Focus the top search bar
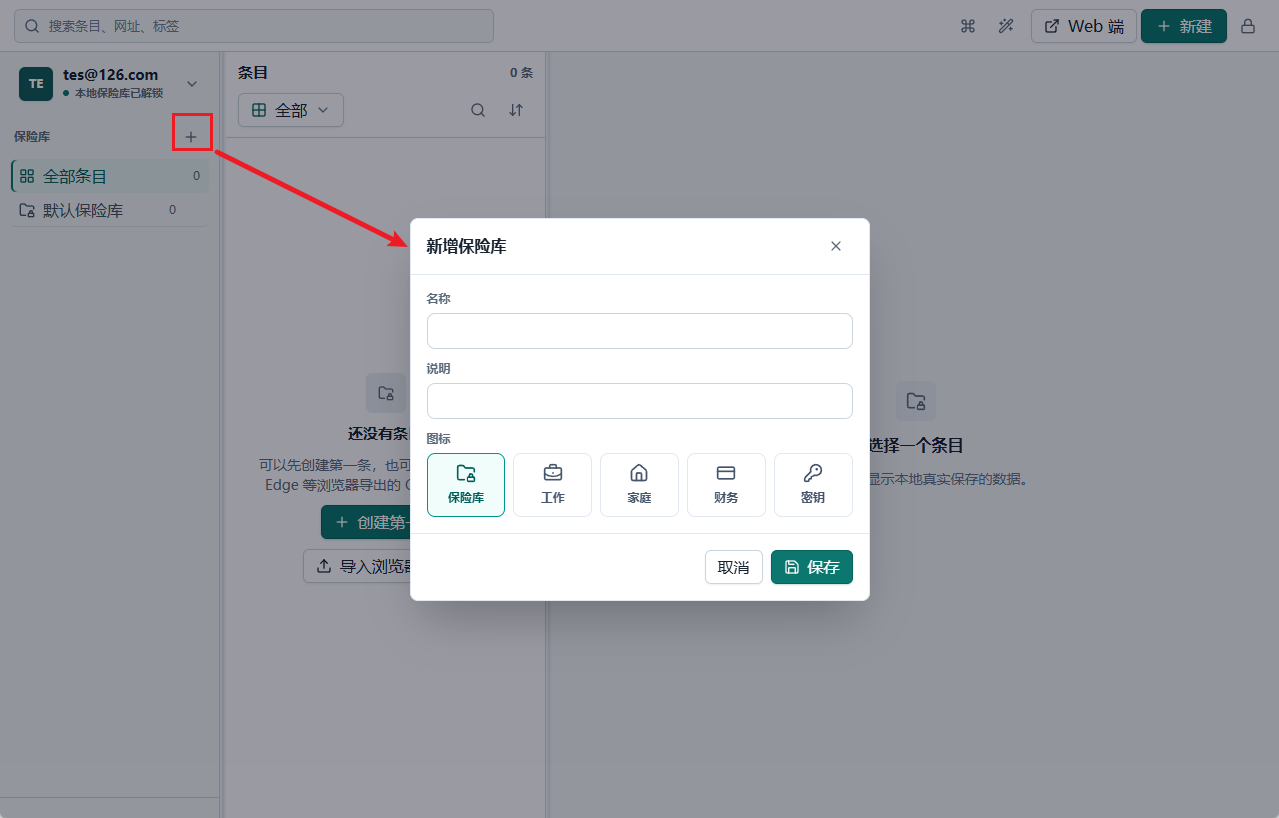This screenshot has height=818, width=1279. point(254,26)
